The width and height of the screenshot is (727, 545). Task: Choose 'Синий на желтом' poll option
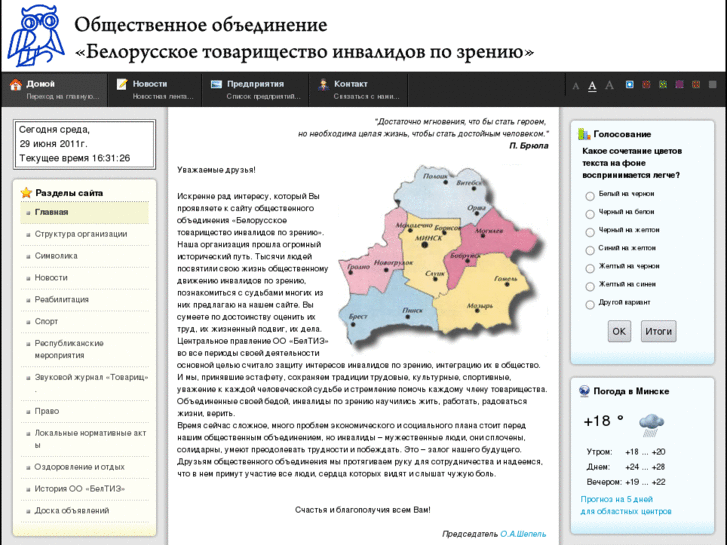(590, 249)
